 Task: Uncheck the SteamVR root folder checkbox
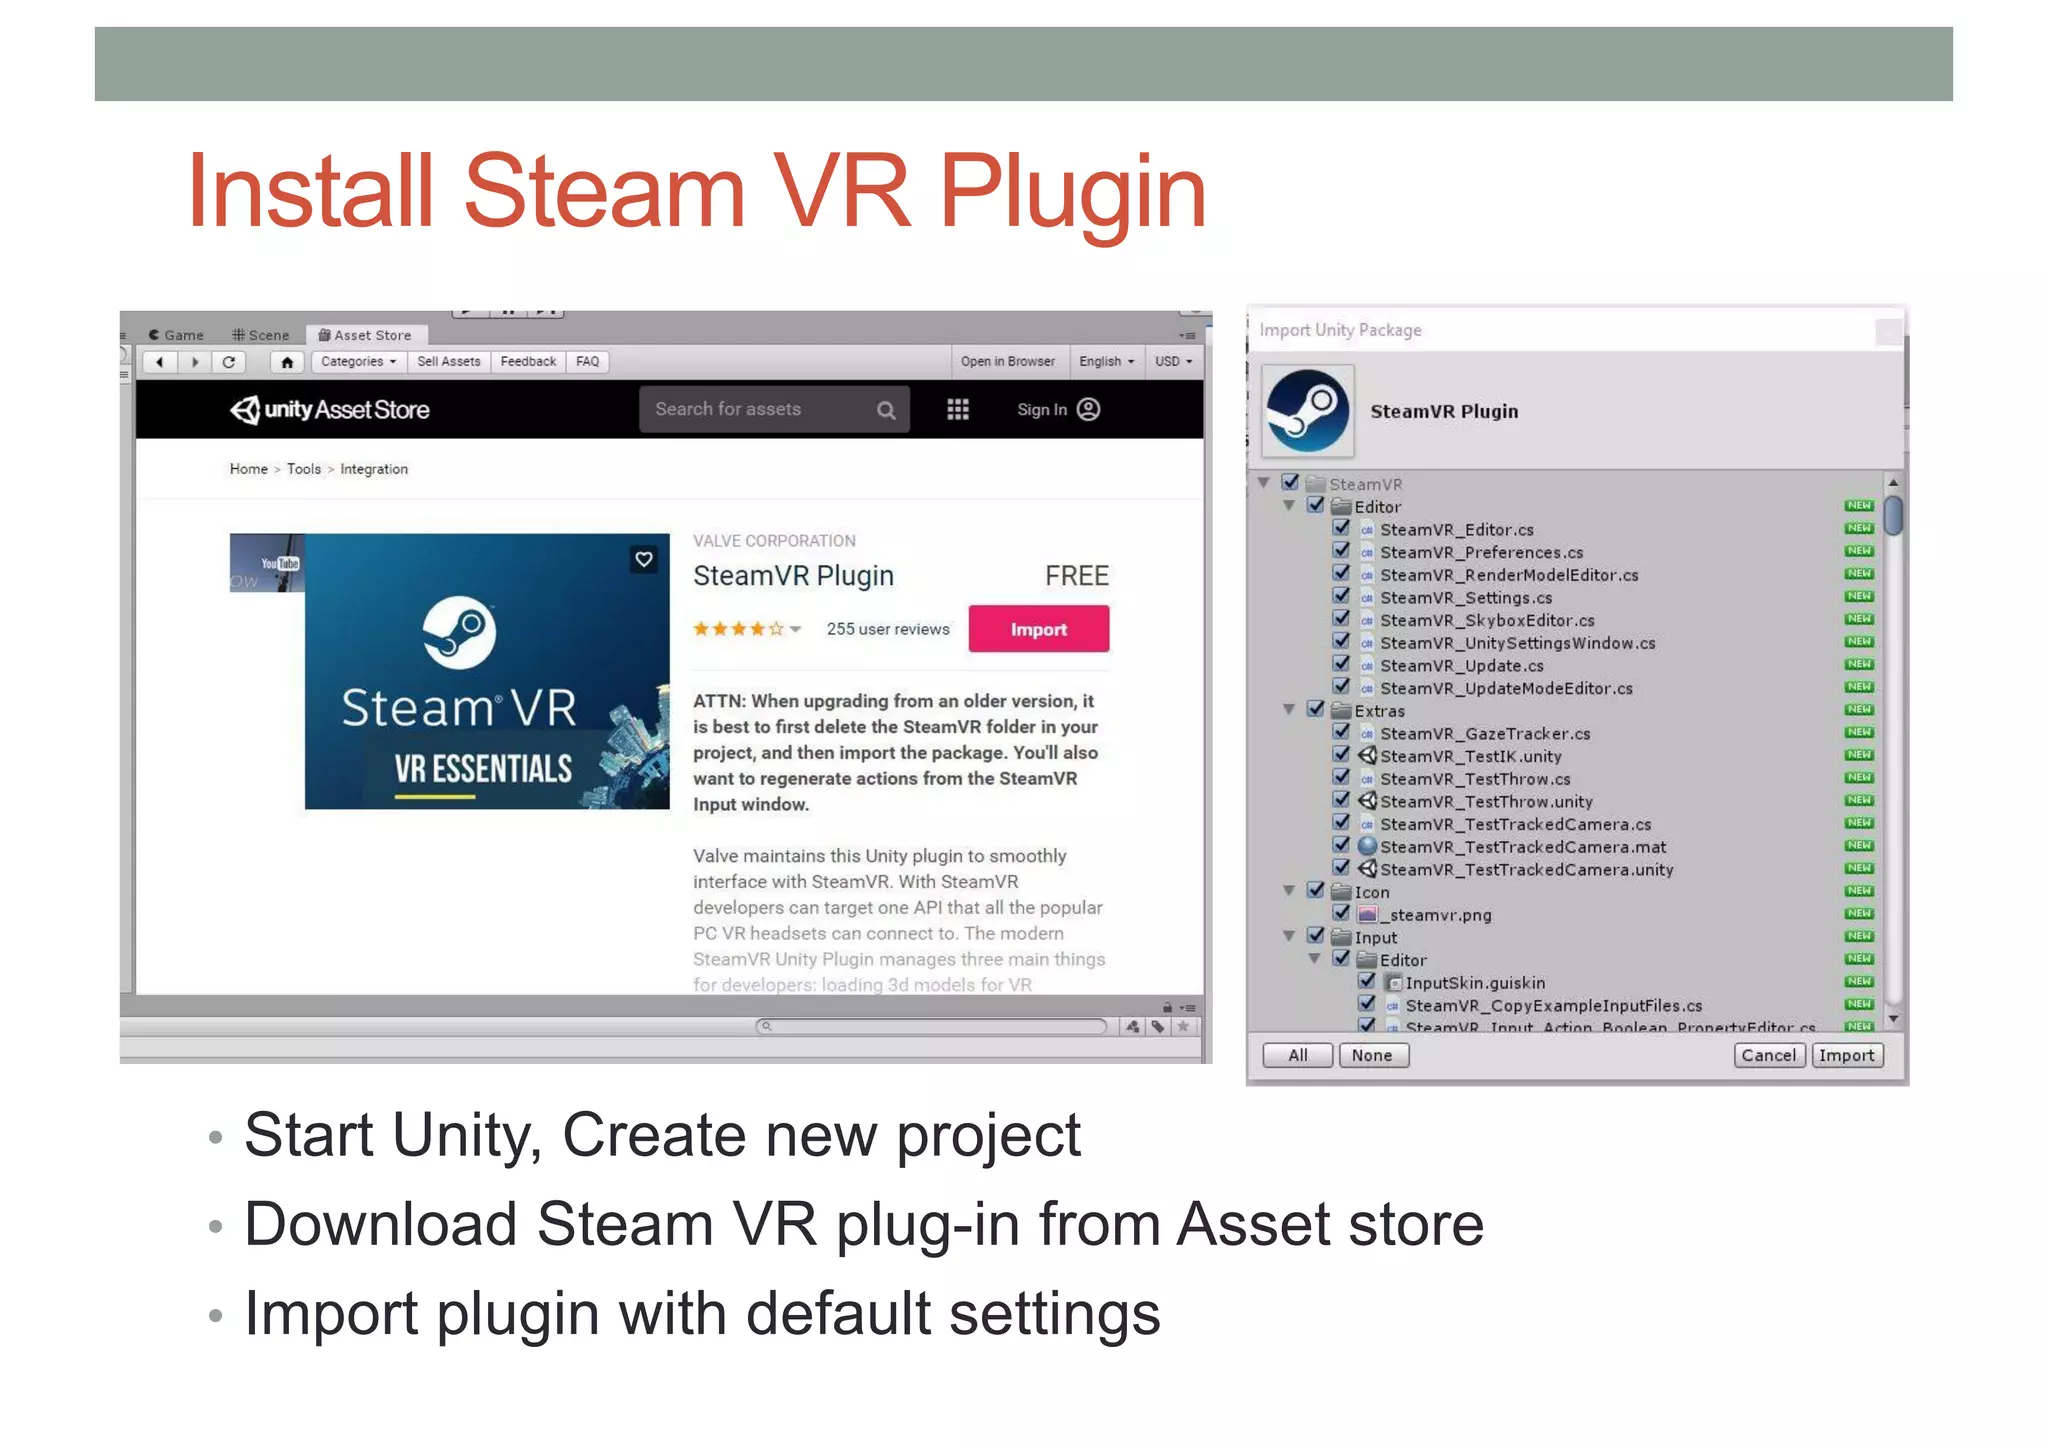(x=1290, y=483)
